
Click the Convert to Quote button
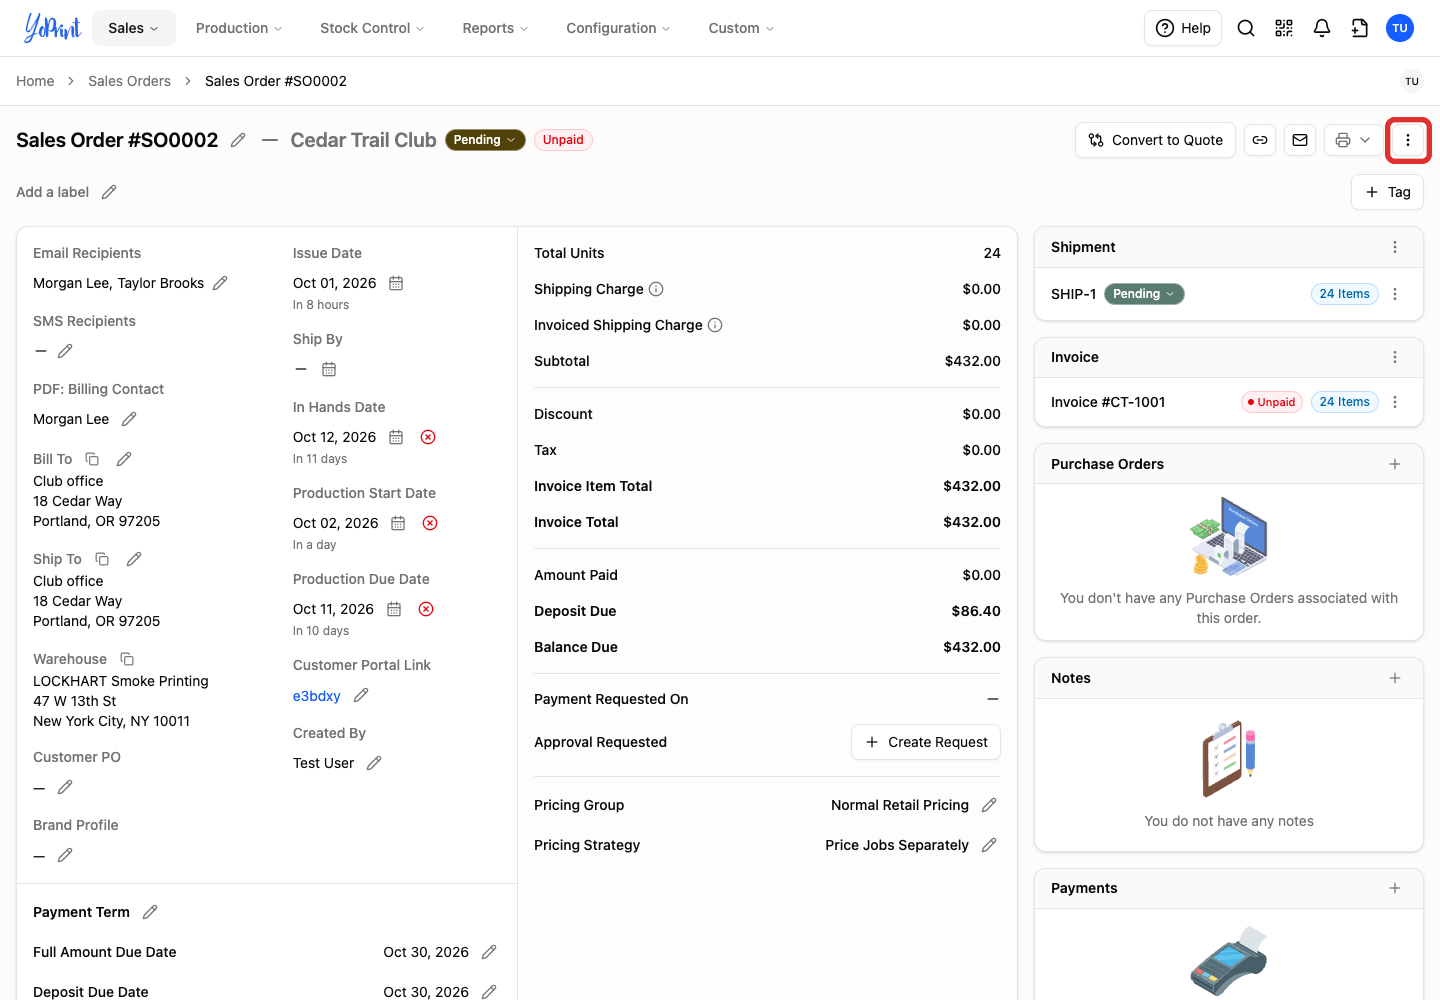(x=1156, y=140)
